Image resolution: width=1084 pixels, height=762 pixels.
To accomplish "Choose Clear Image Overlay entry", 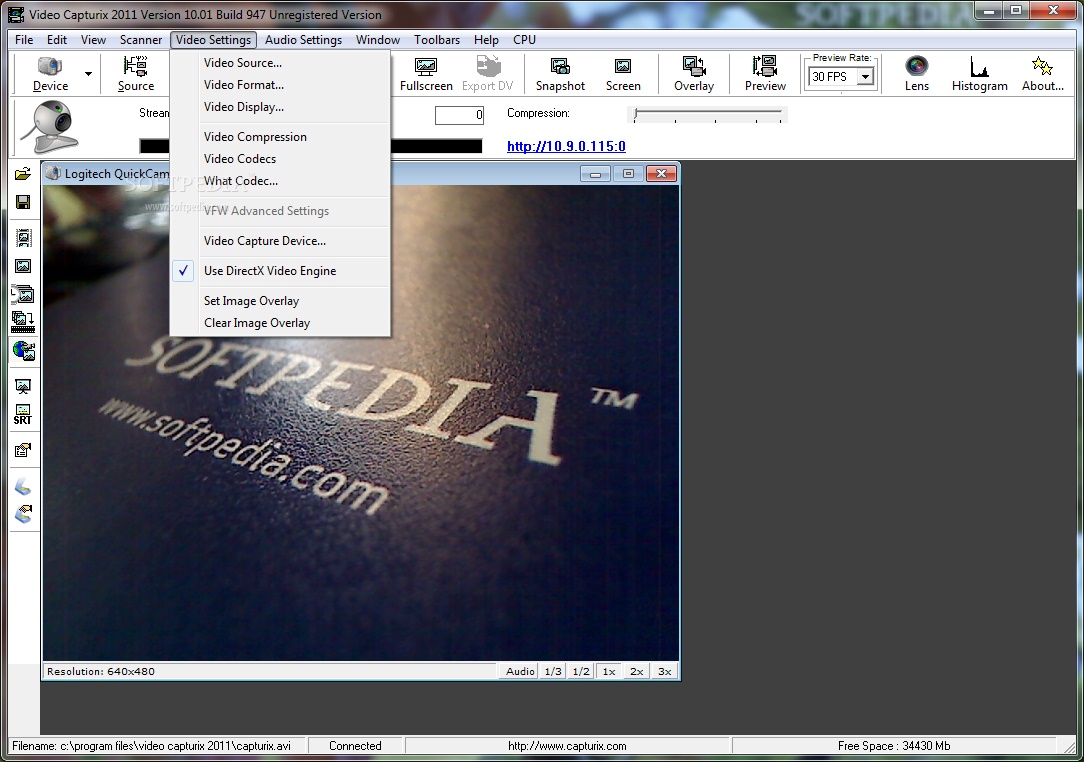I will point(280,324).
